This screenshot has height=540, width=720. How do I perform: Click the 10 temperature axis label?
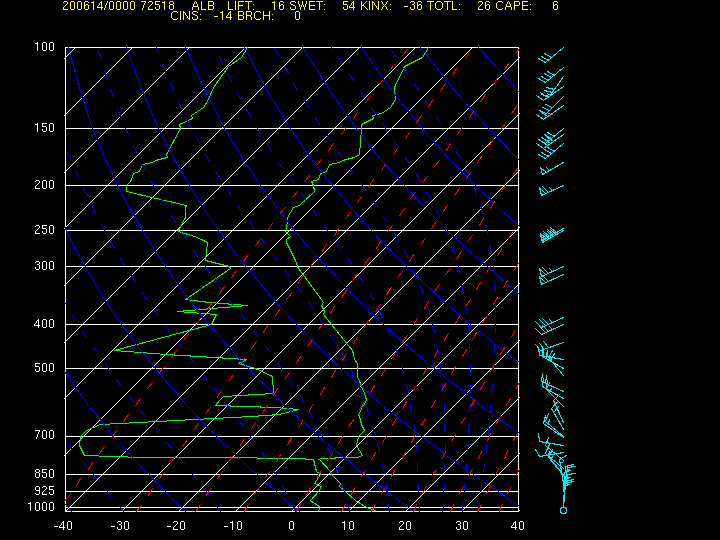(348, 526)
